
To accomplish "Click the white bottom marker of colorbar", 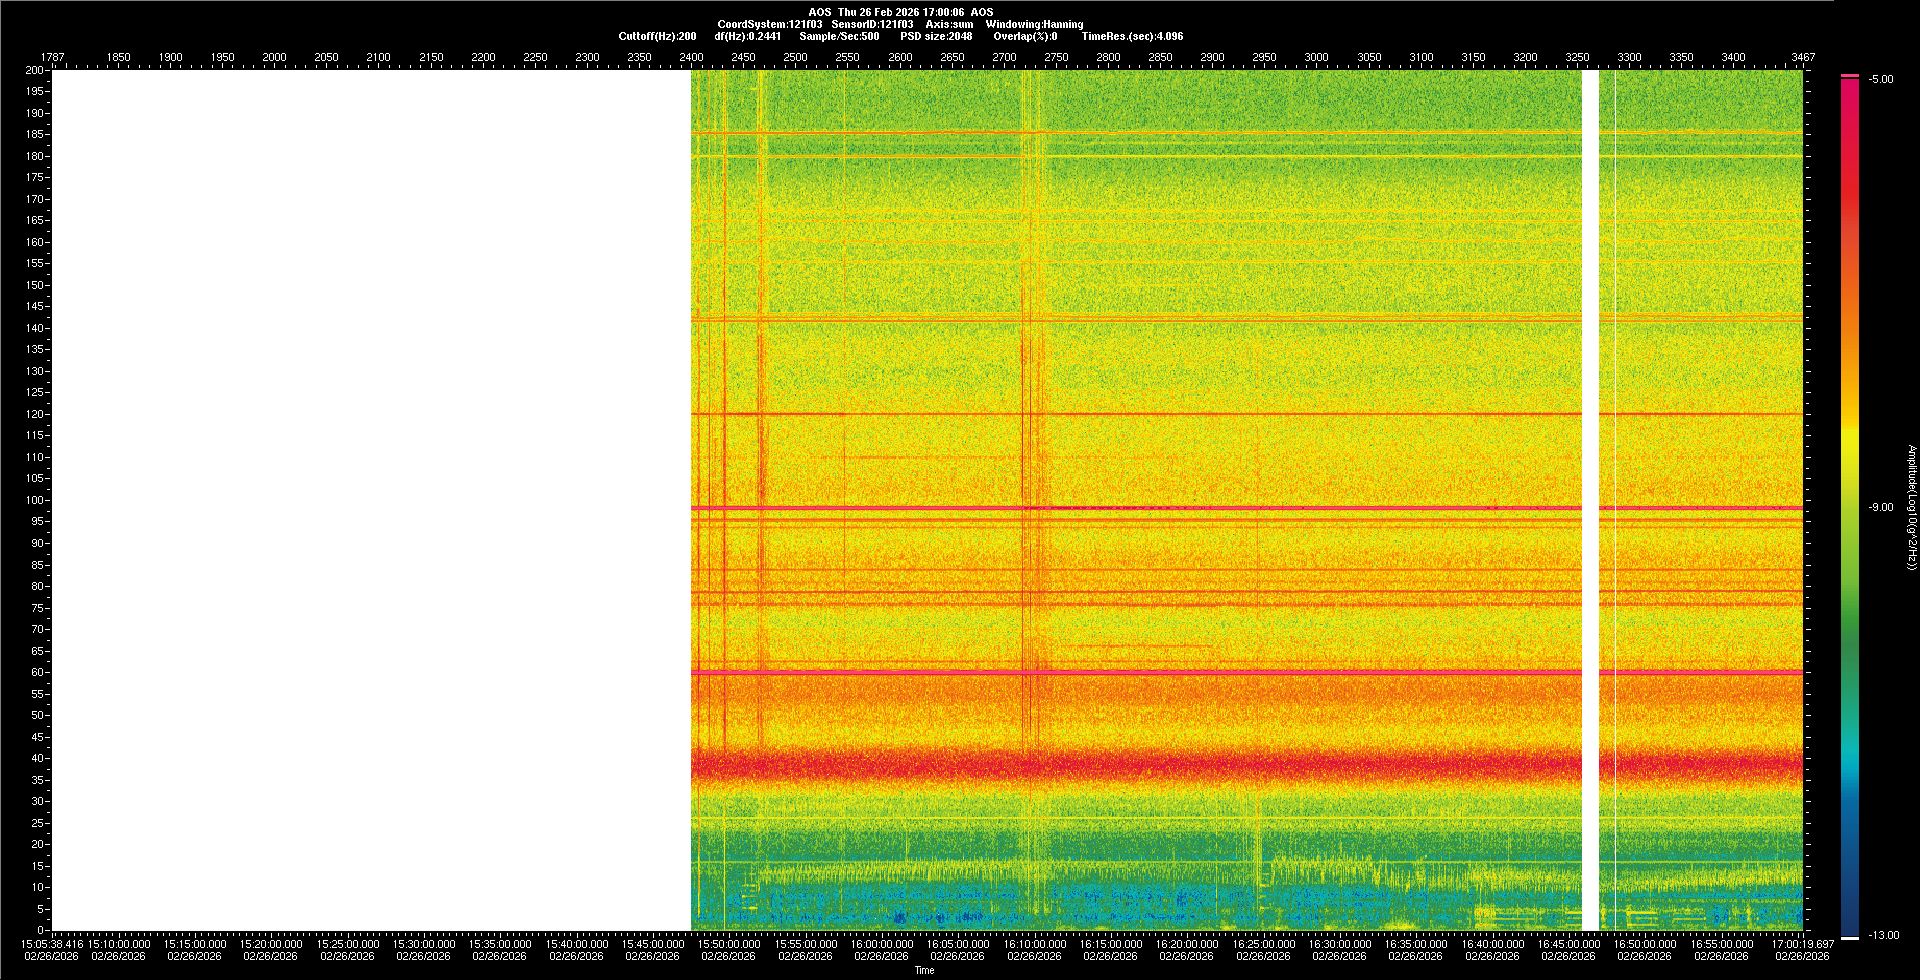I will (x=1850, y=937).
